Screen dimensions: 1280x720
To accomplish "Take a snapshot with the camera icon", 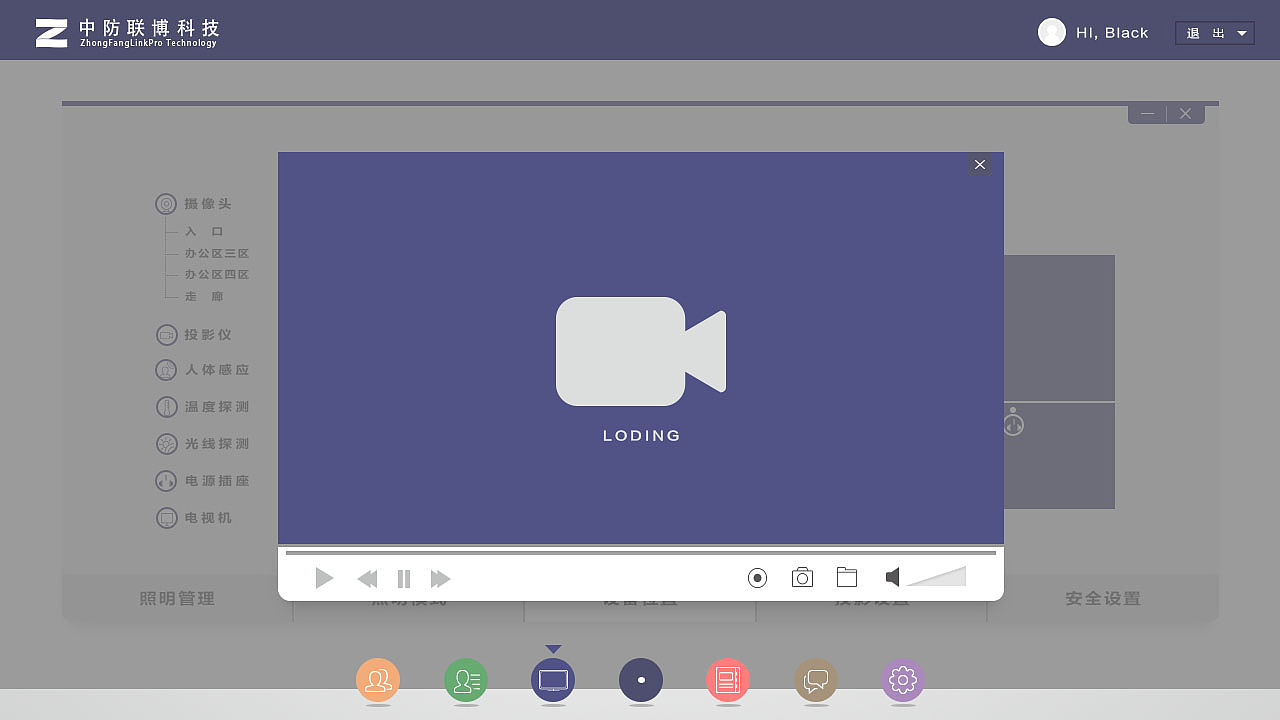I will click(802, 577).
